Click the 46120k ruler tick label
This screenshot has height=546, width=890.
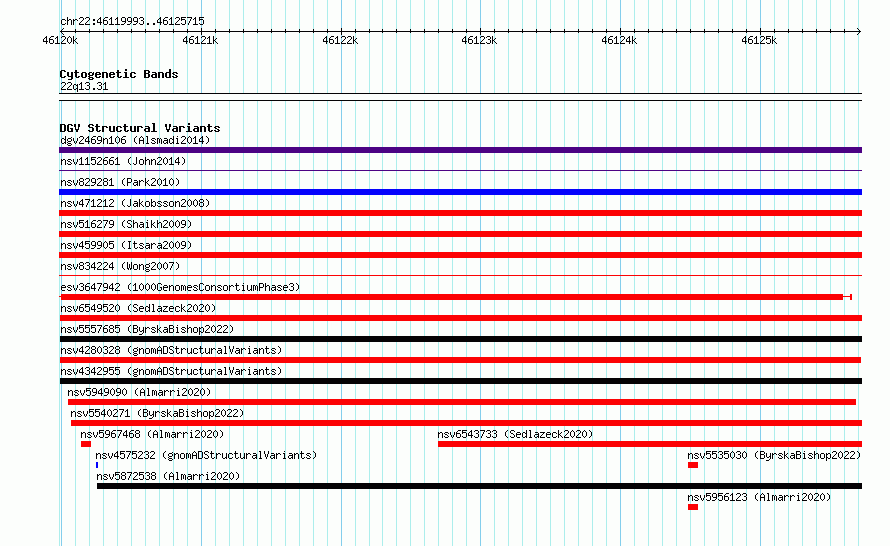pyautogui.click(x=60, y=40)
